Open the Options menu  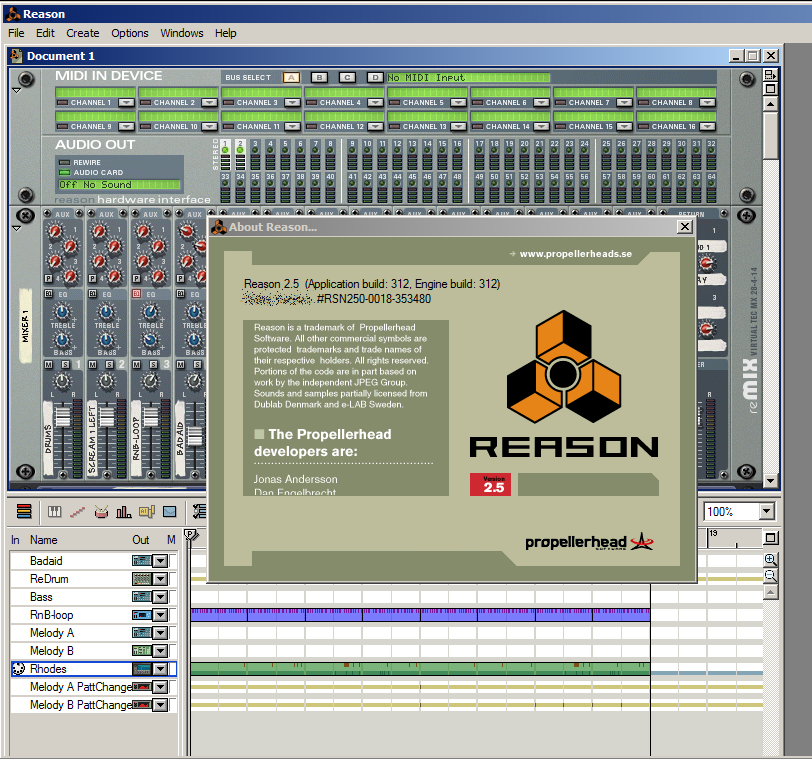click(x=129, y=33)
